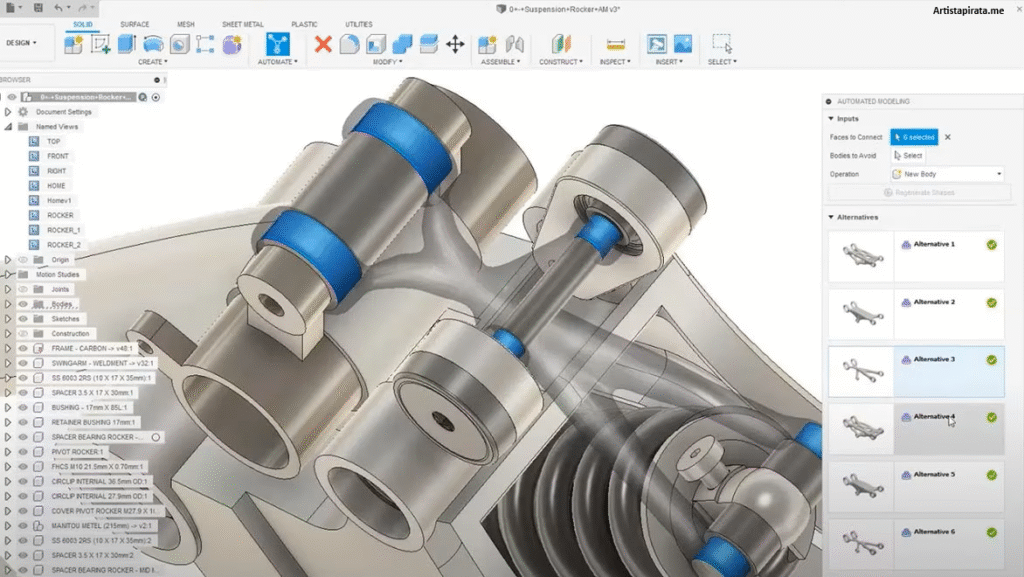Click the Select button for Bodies to Avoid

point(909,155)
